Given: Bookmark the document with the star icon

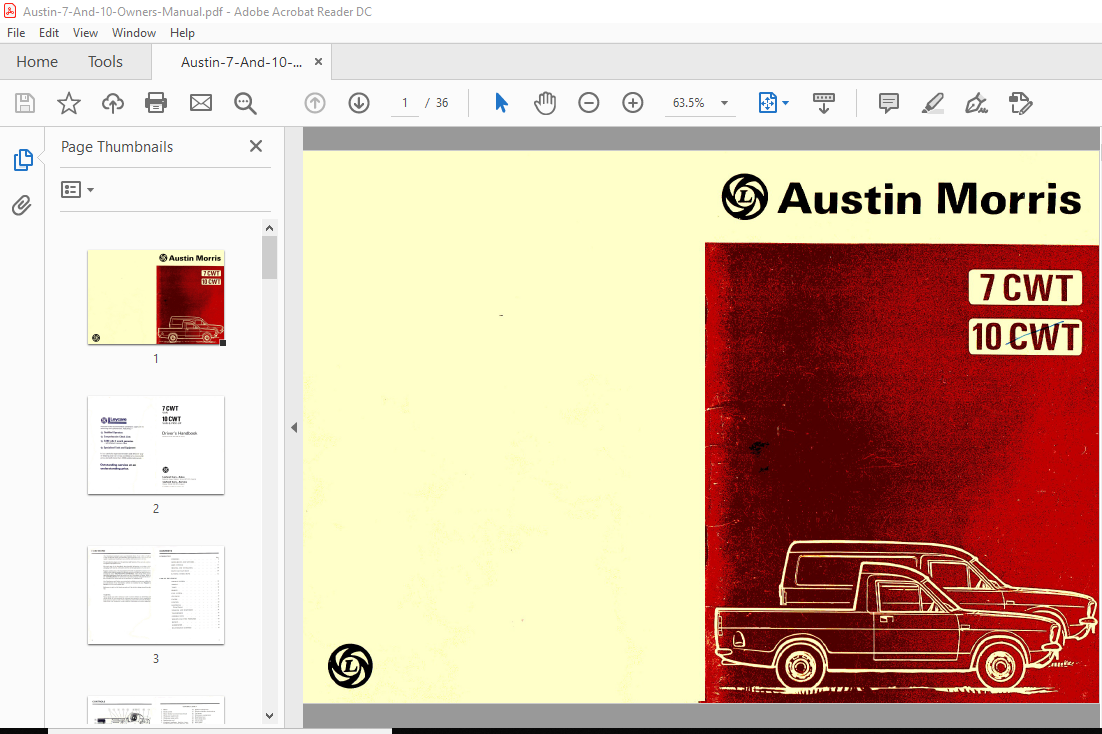Looking at the screenshot, I should tap(69, 103).
